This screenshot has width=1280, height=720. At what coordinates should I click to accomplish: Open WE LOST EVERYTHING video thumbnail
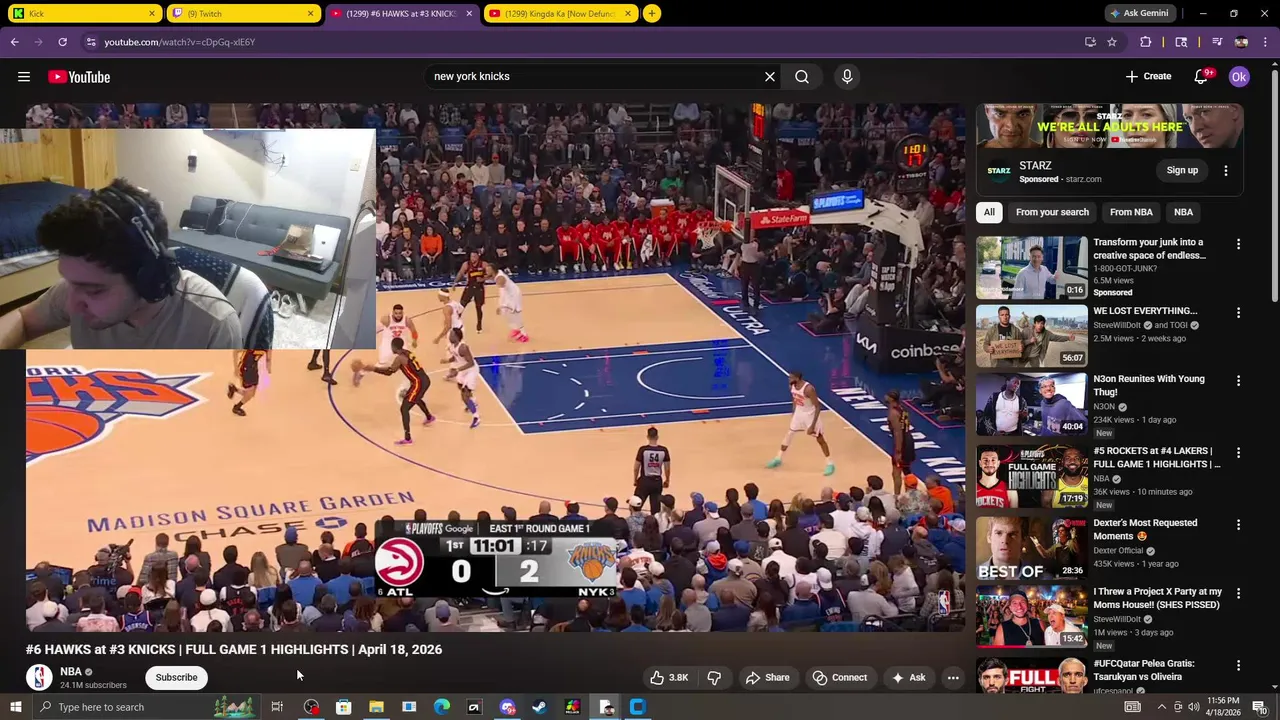[x=1031, y=336]
